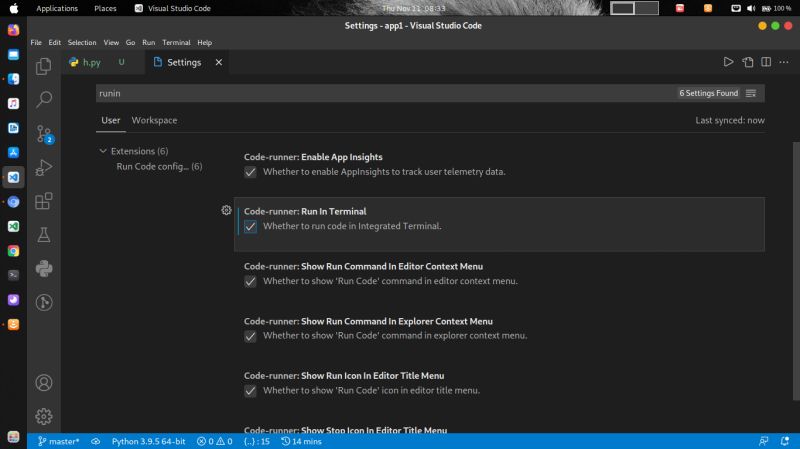Close the Settings tab
Viewport: 800px width, 449px height.
218,62
